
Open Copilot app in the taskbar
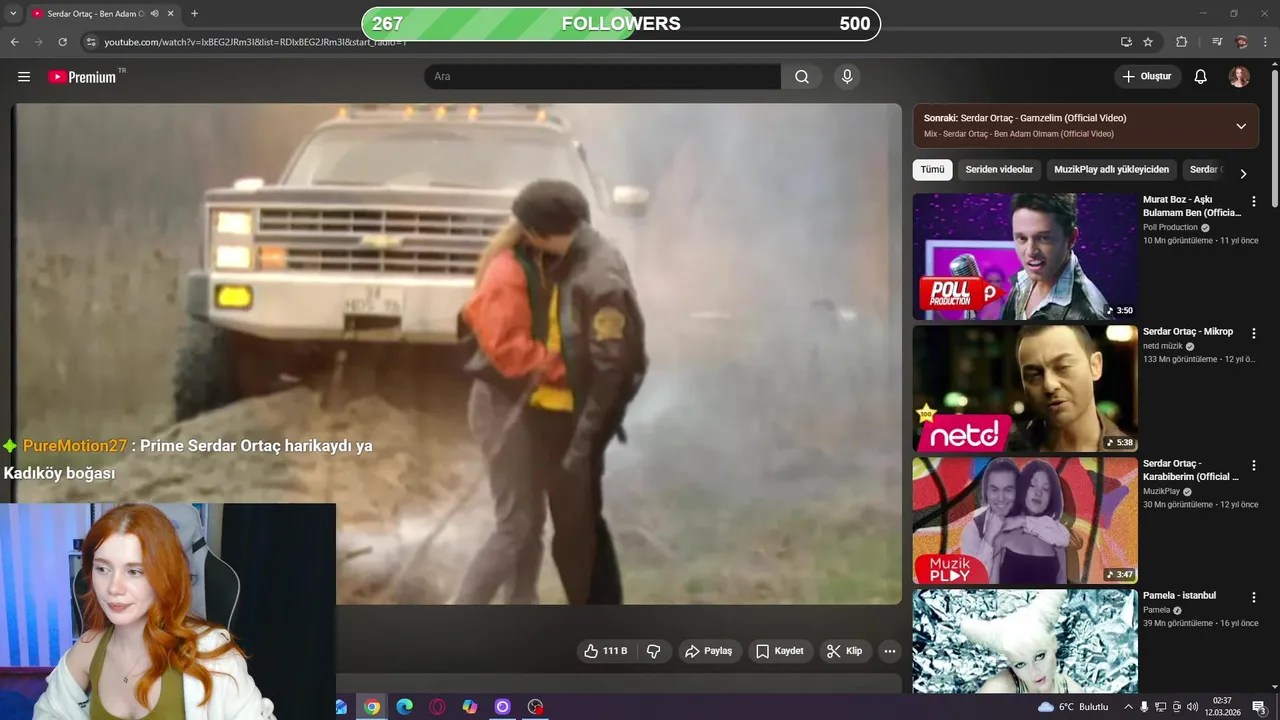click(470, 707)
